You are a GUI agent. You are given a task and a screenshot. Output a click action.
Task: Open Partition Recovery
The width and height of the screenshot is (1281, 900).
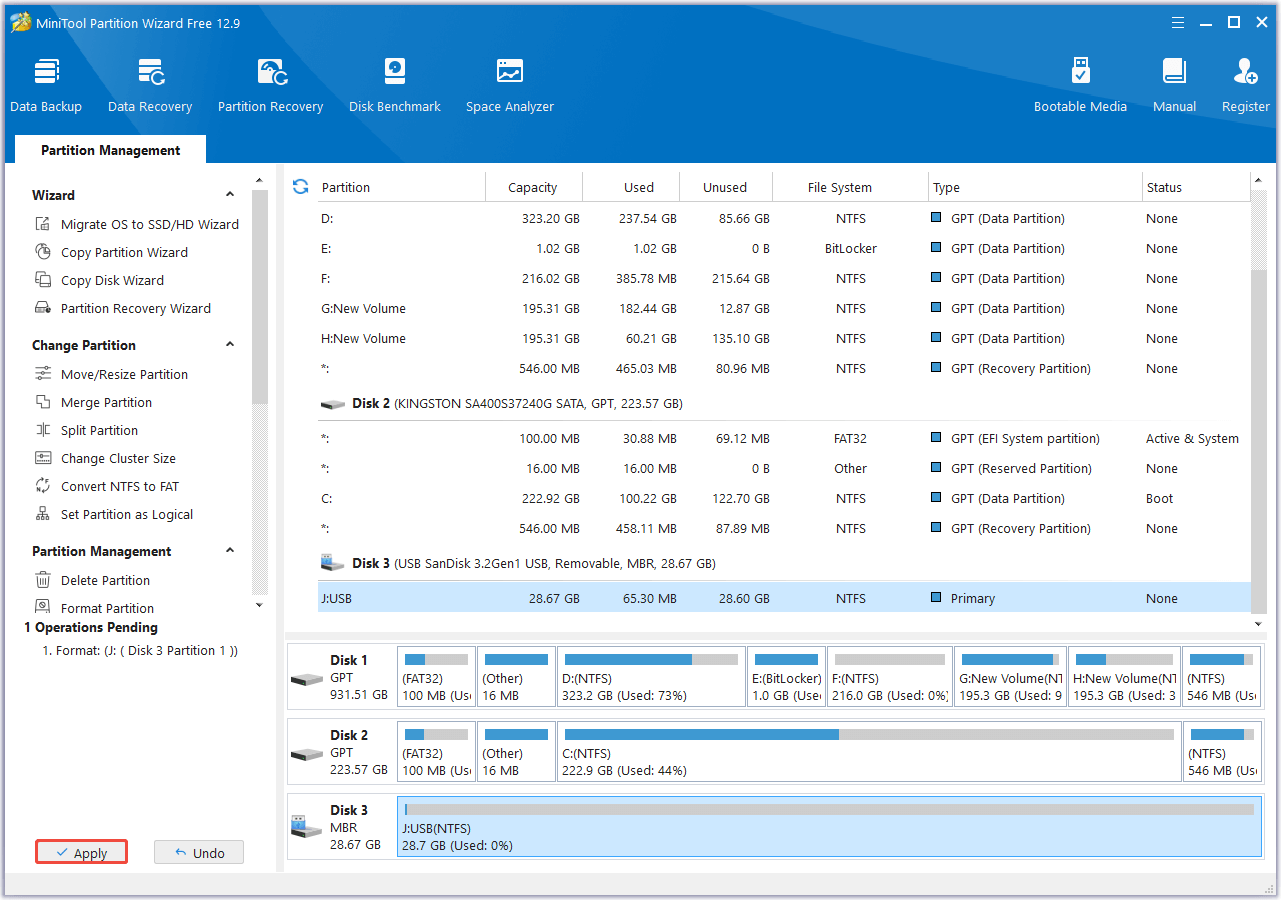tap(270, 83)
